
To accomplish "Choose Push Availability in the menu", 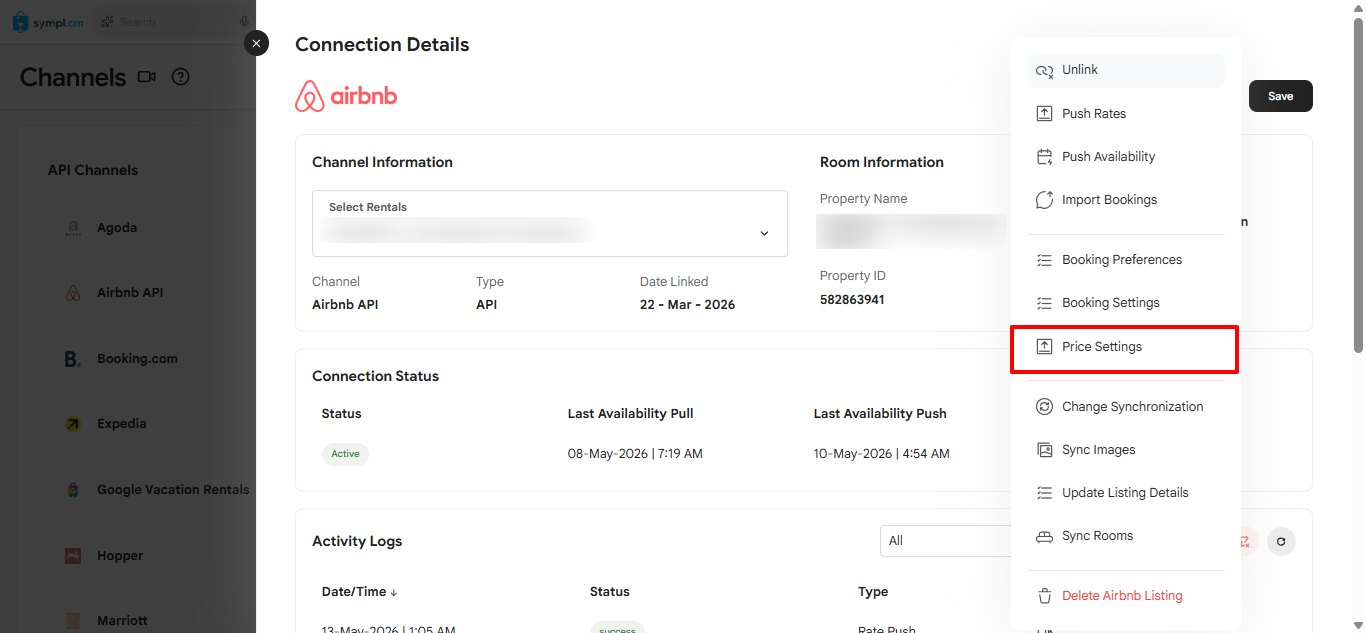I will 1125,156.
